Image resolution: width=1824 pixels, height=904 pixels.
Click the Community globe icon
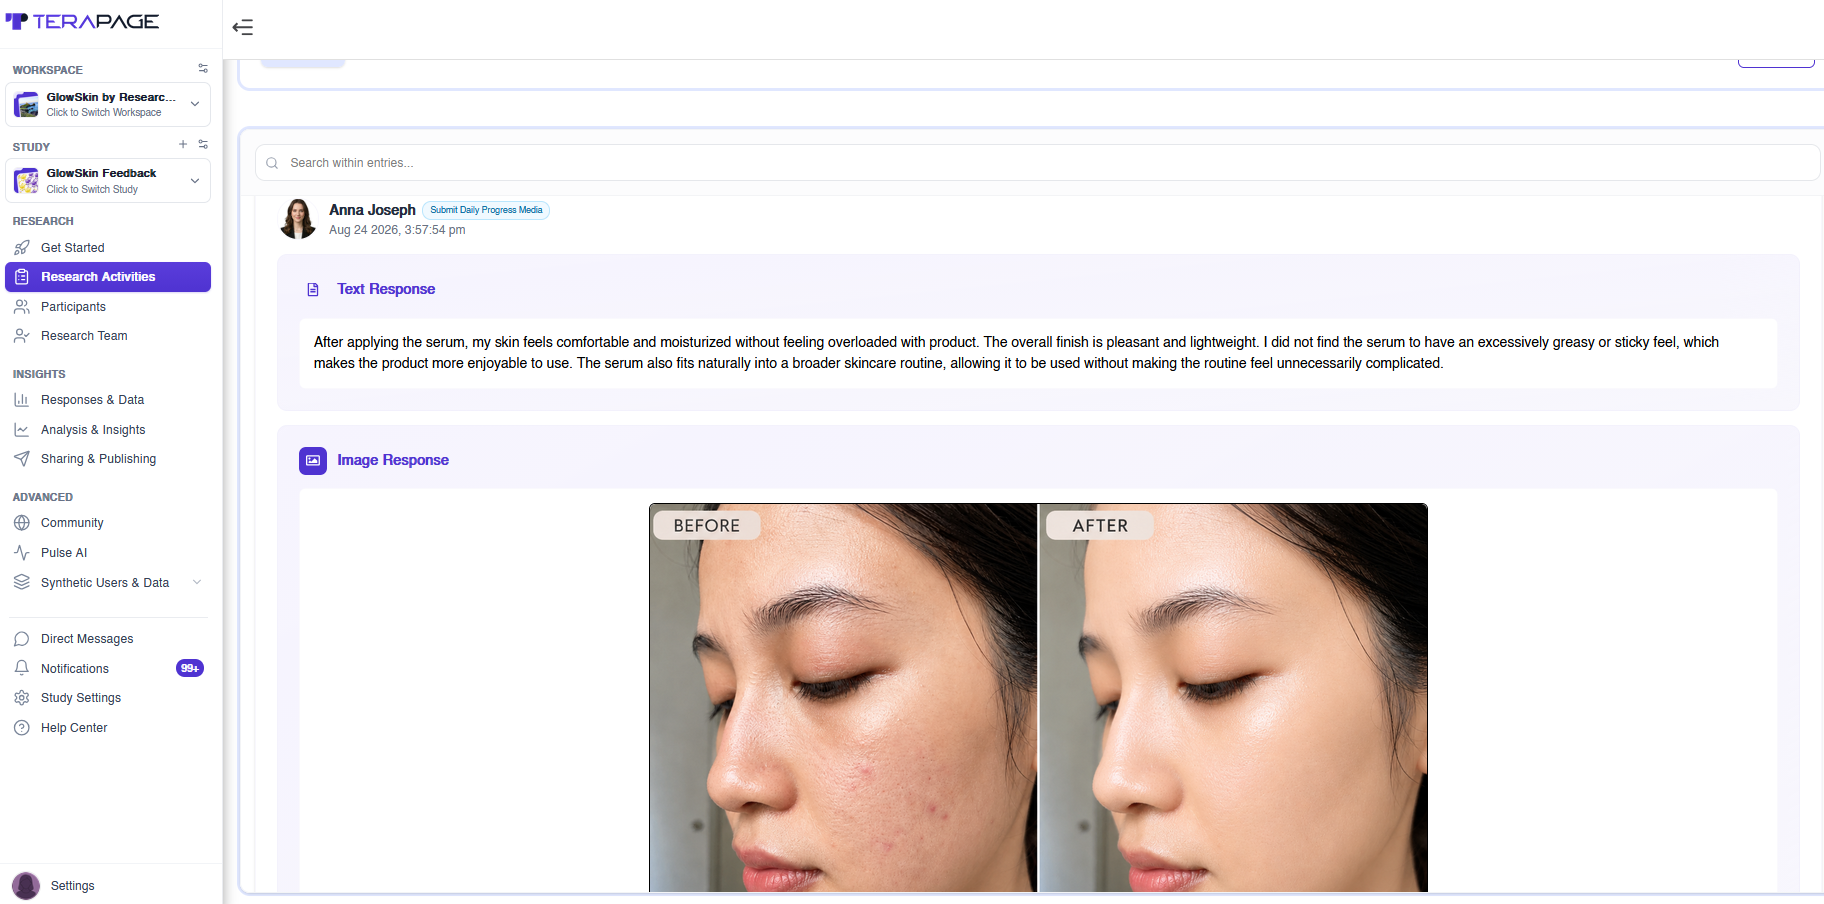tap(22, 523)
